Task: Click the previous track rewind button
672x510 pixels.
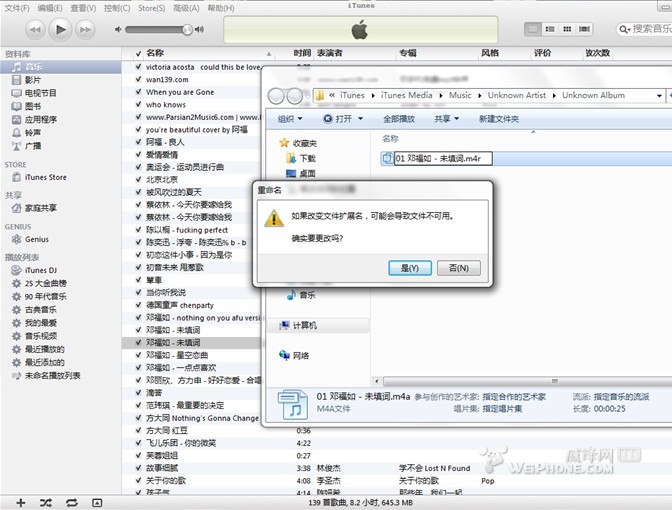Action: pos(35,30)
